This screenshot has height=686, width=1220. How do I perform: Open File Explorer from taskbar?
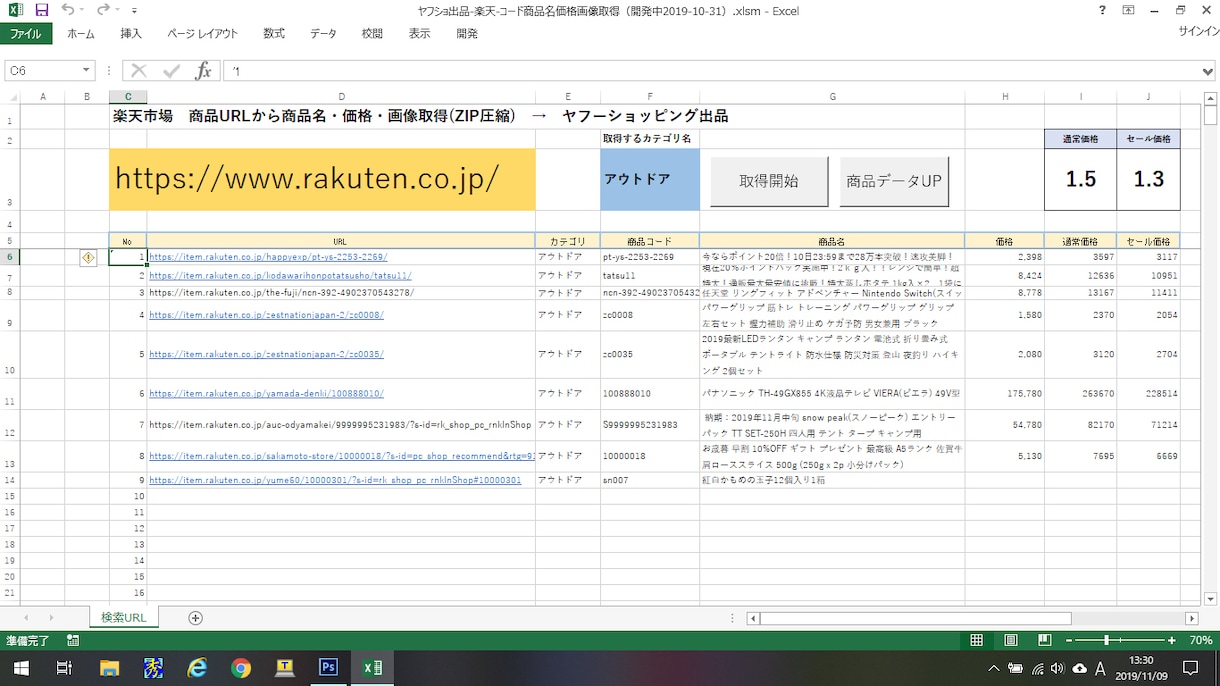coord(109,668)
